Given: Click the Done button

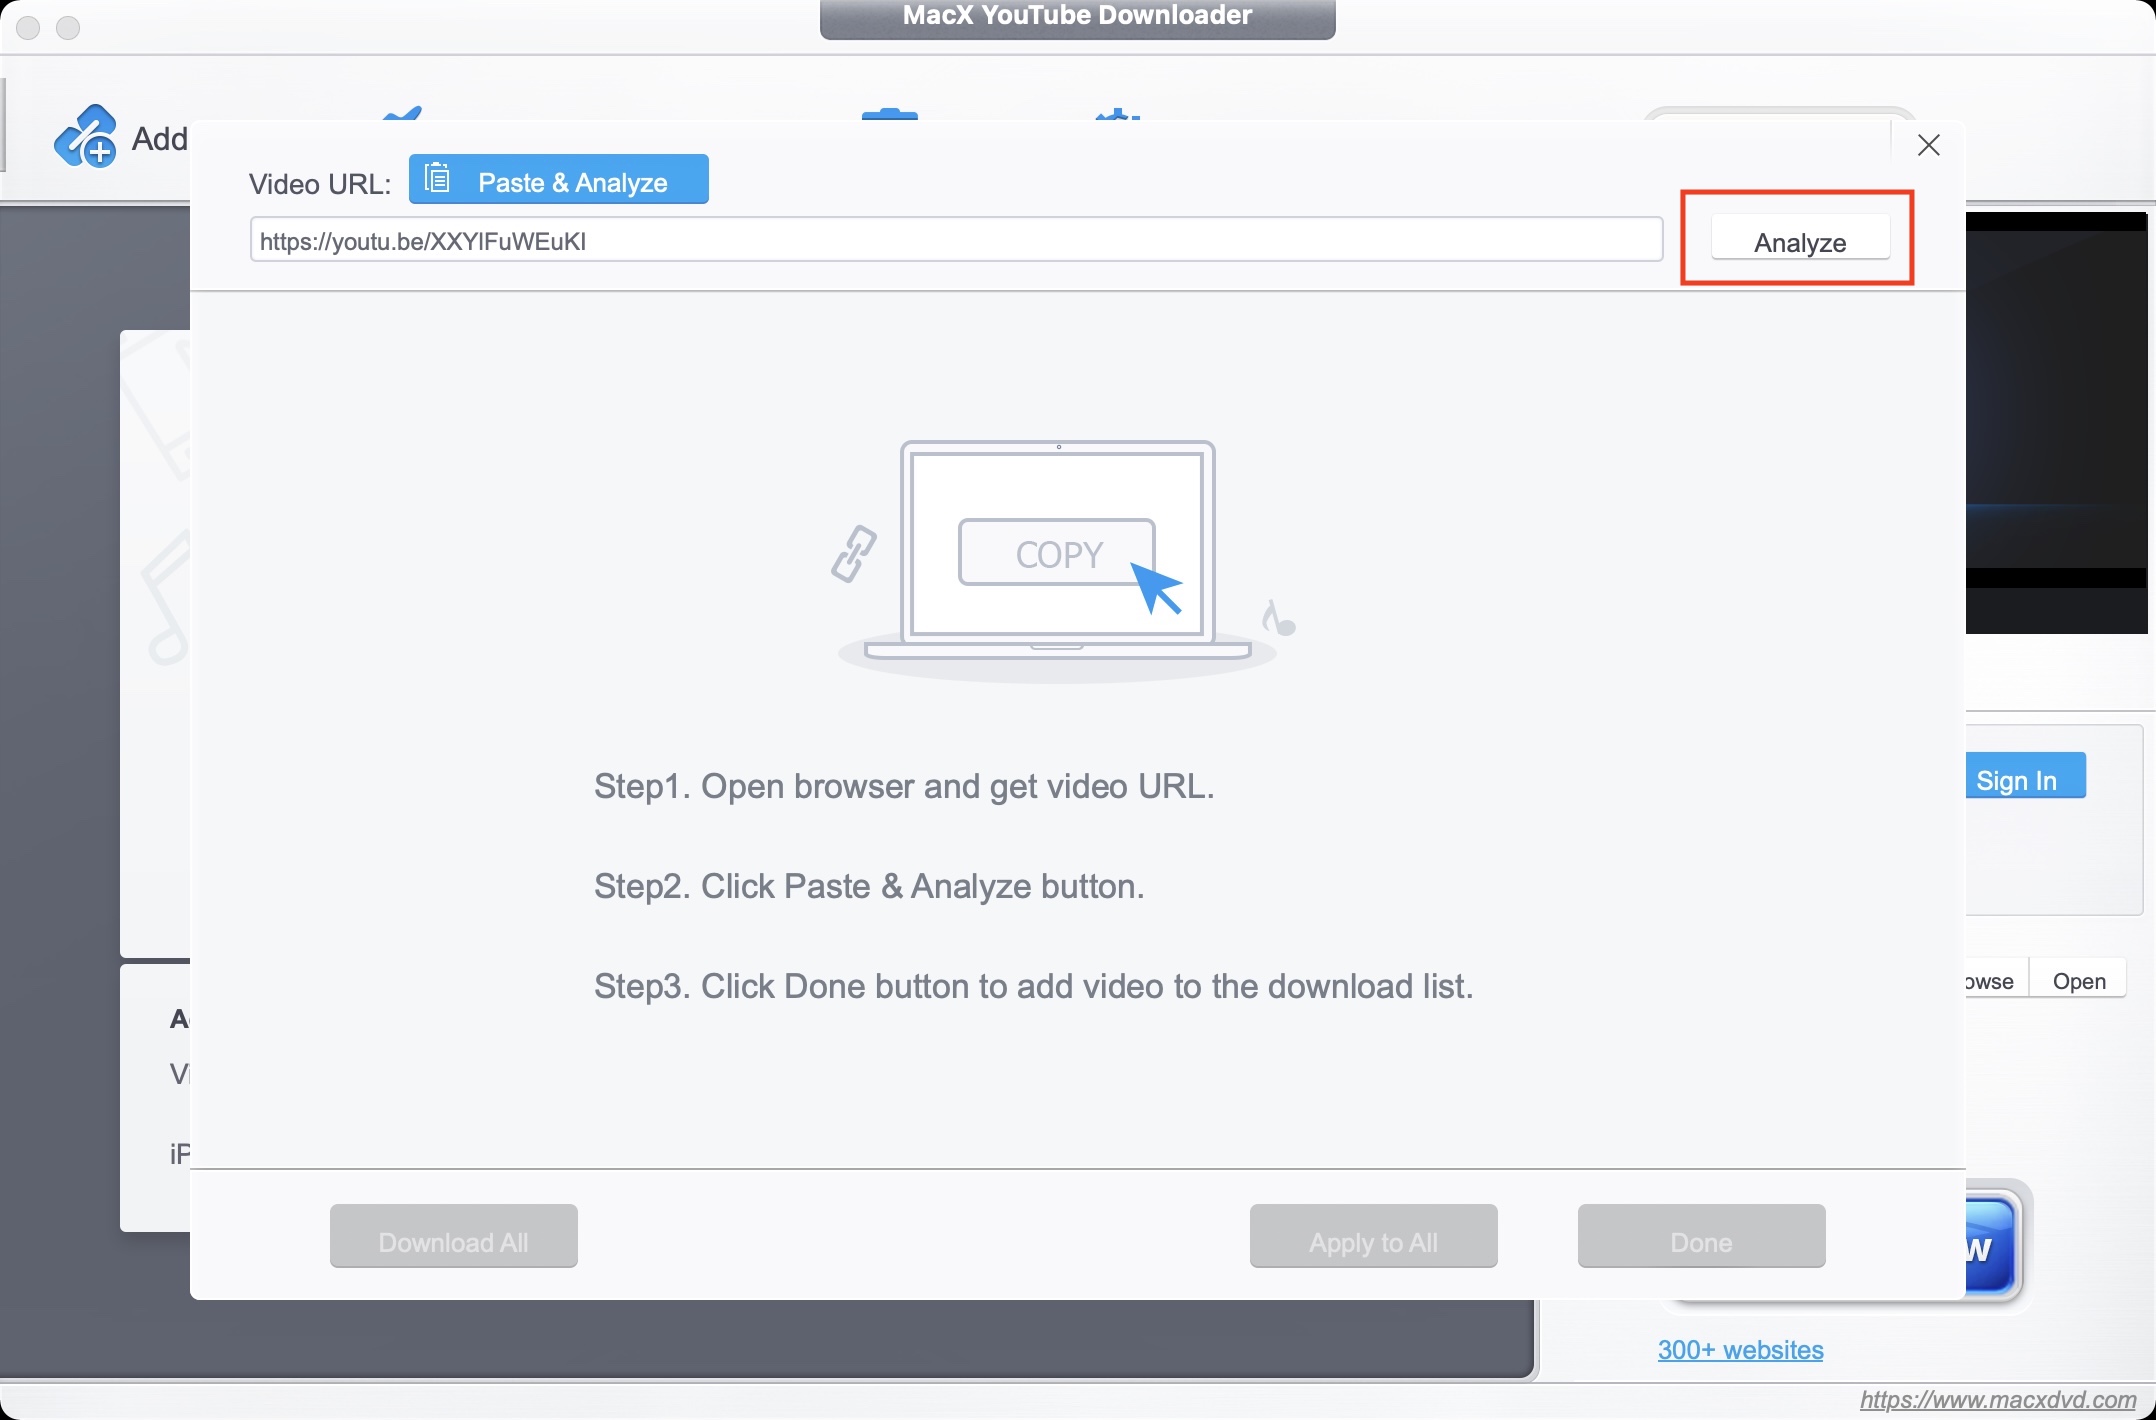Looking at the screenshot, I should point(1700,1240).
